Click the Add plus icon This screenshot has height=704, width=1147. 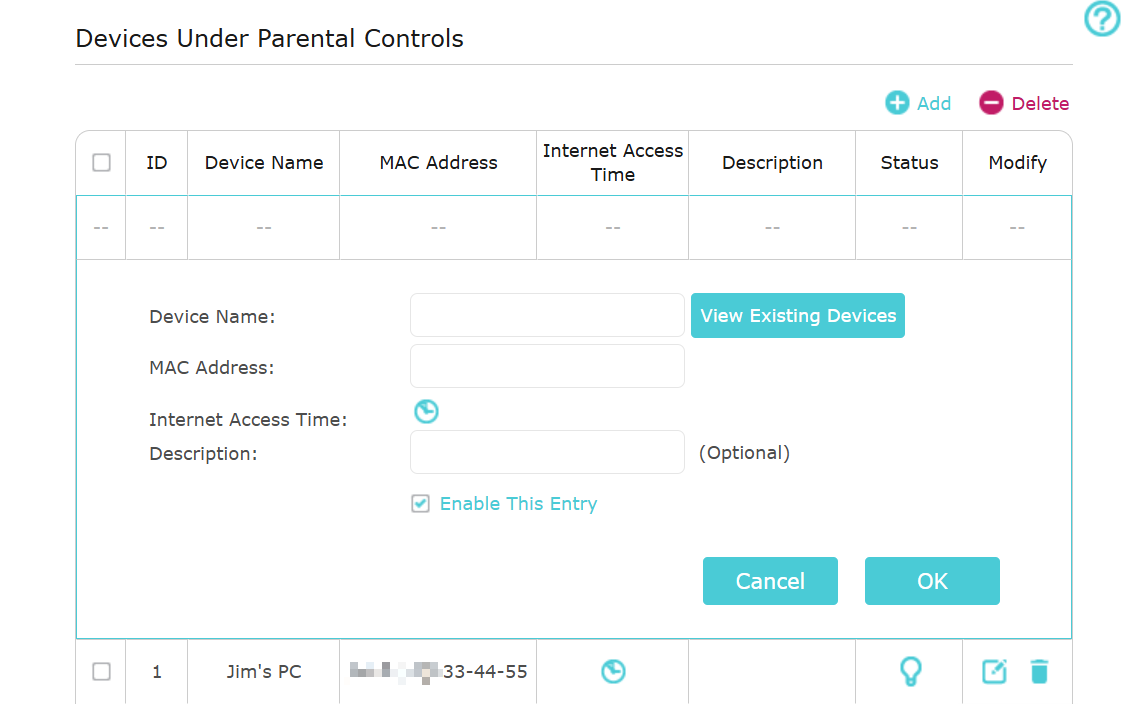(898, 103)
